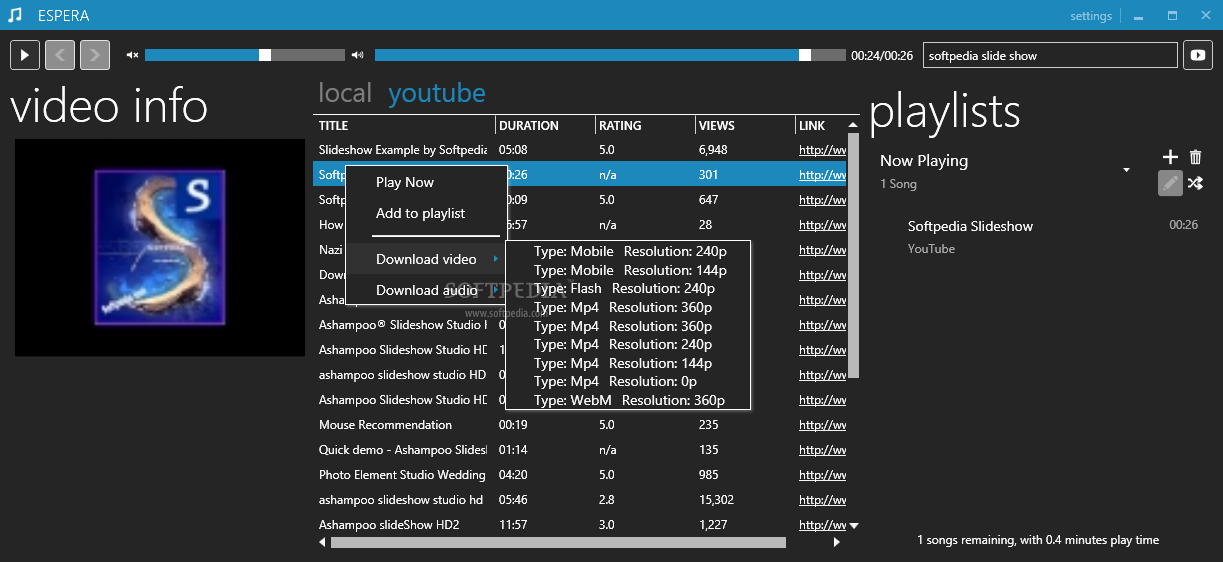This screenshot has height=562, width=1223.
Task: Click the video preview thumbnail
Action: [160, 247]
